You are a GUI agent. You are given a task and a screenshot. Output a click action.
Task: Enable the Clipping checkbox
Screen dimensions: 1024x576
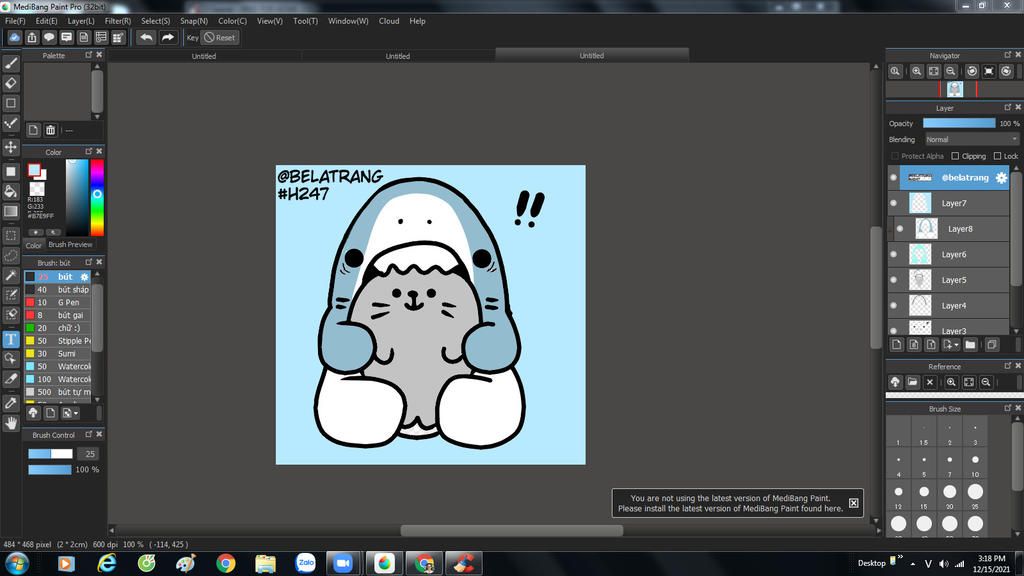[x=955, y=156]
